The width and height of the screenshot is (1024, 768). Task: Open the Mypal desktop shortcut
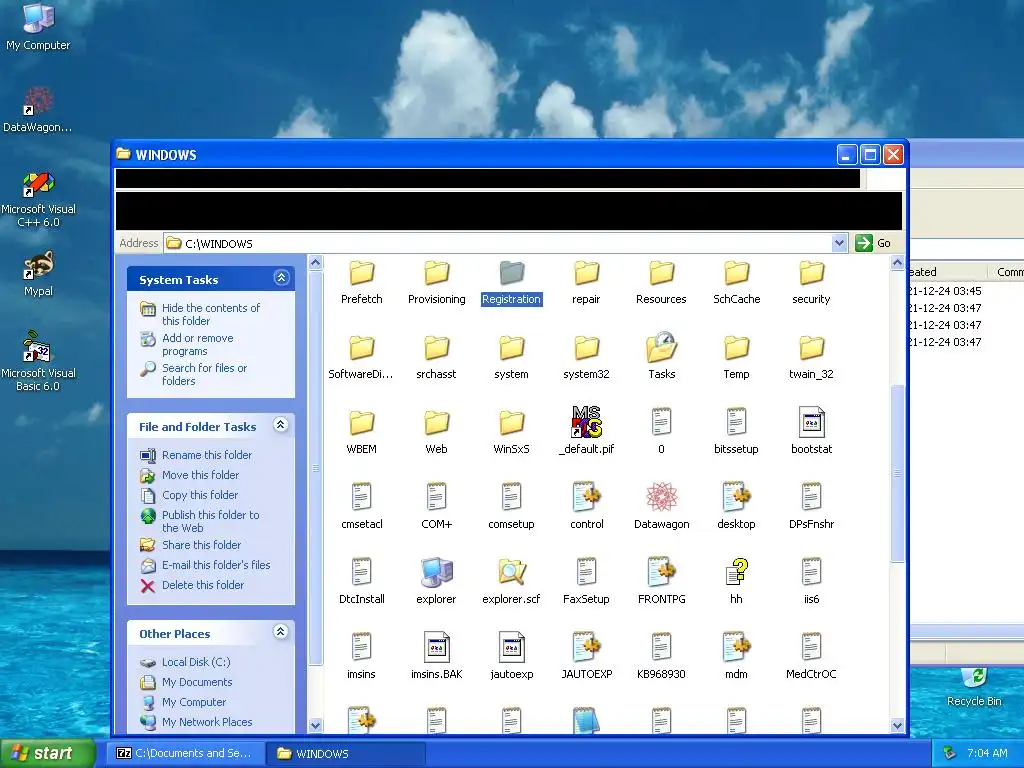pyautogui.click(x=38, y=274)
